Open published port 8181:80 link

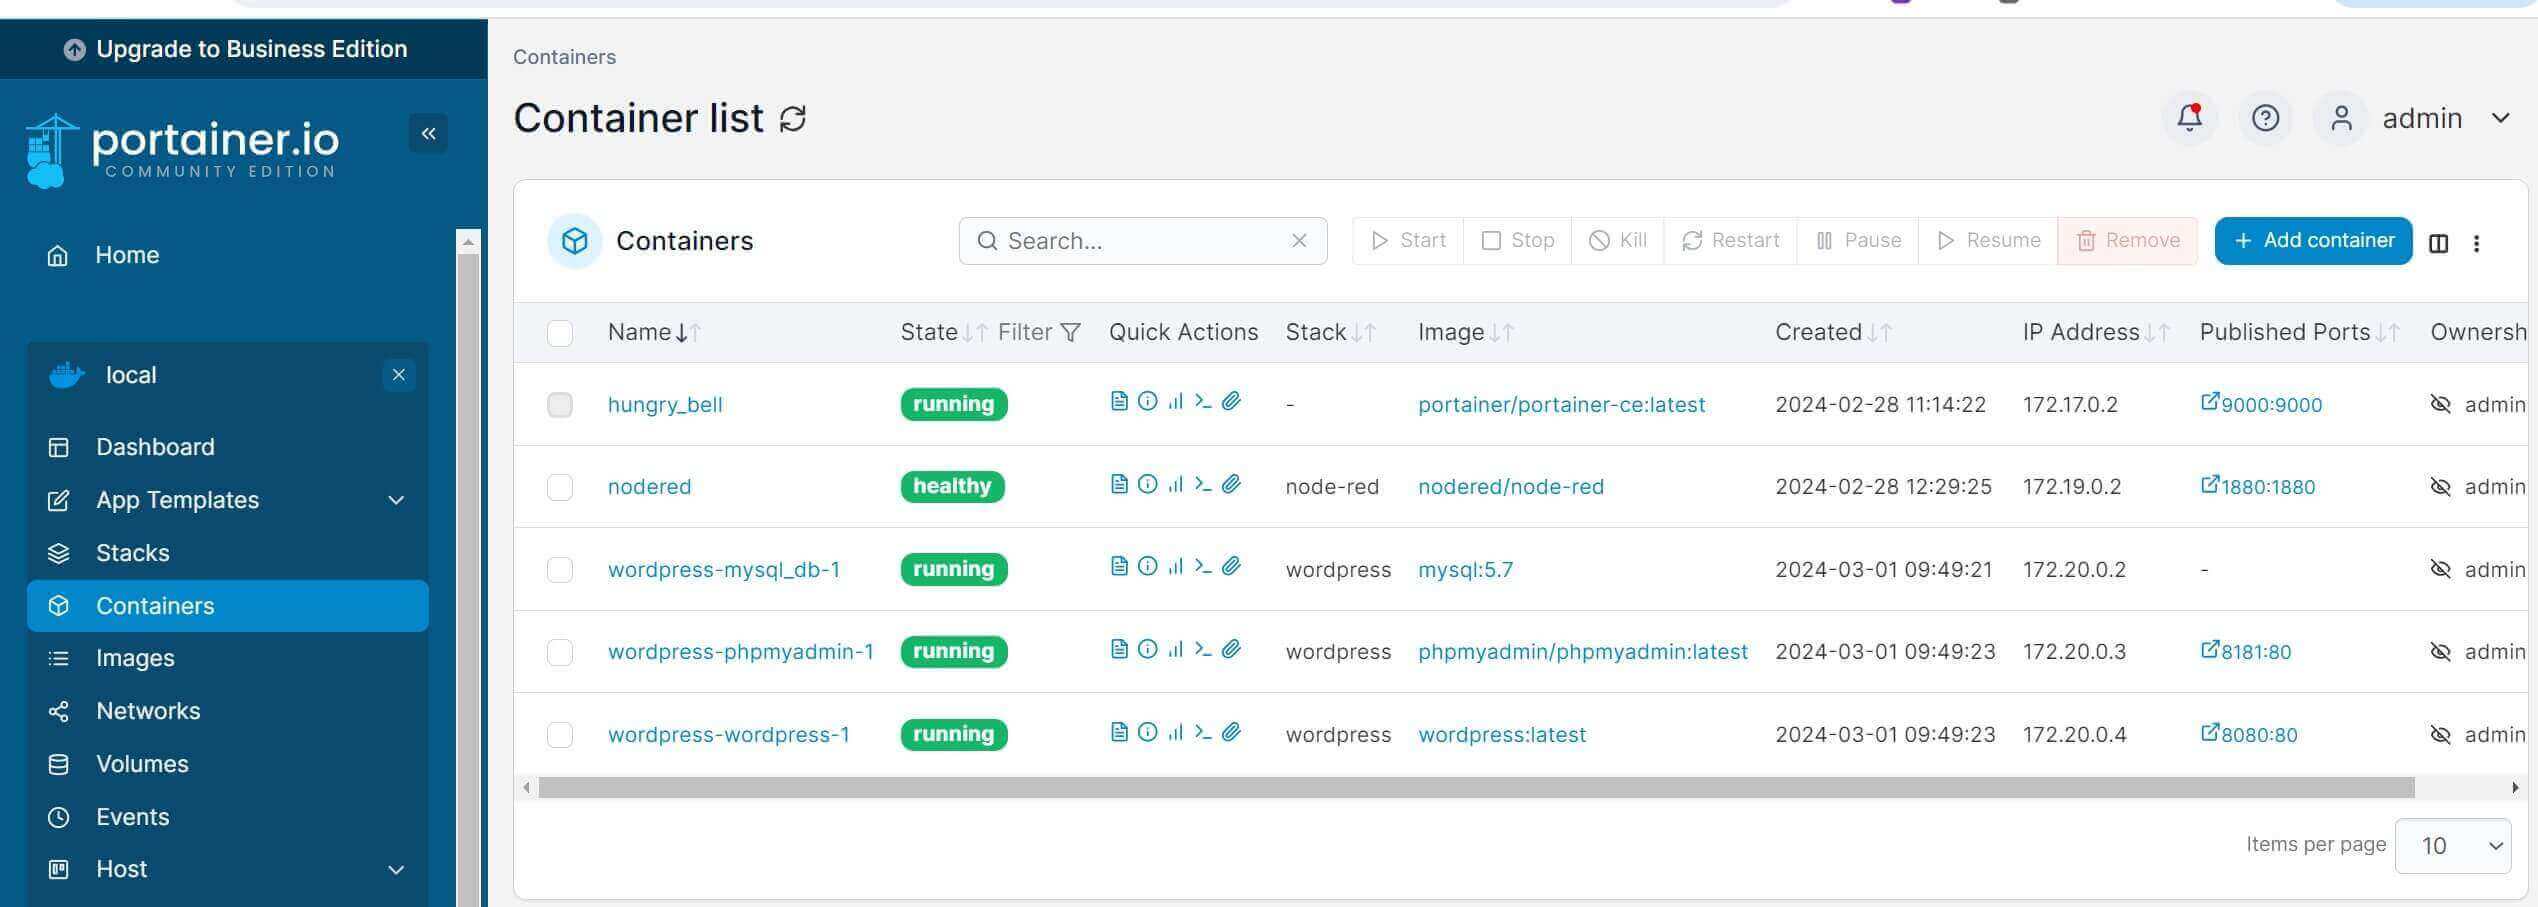pyautogui.click(x=2246, y=651)
